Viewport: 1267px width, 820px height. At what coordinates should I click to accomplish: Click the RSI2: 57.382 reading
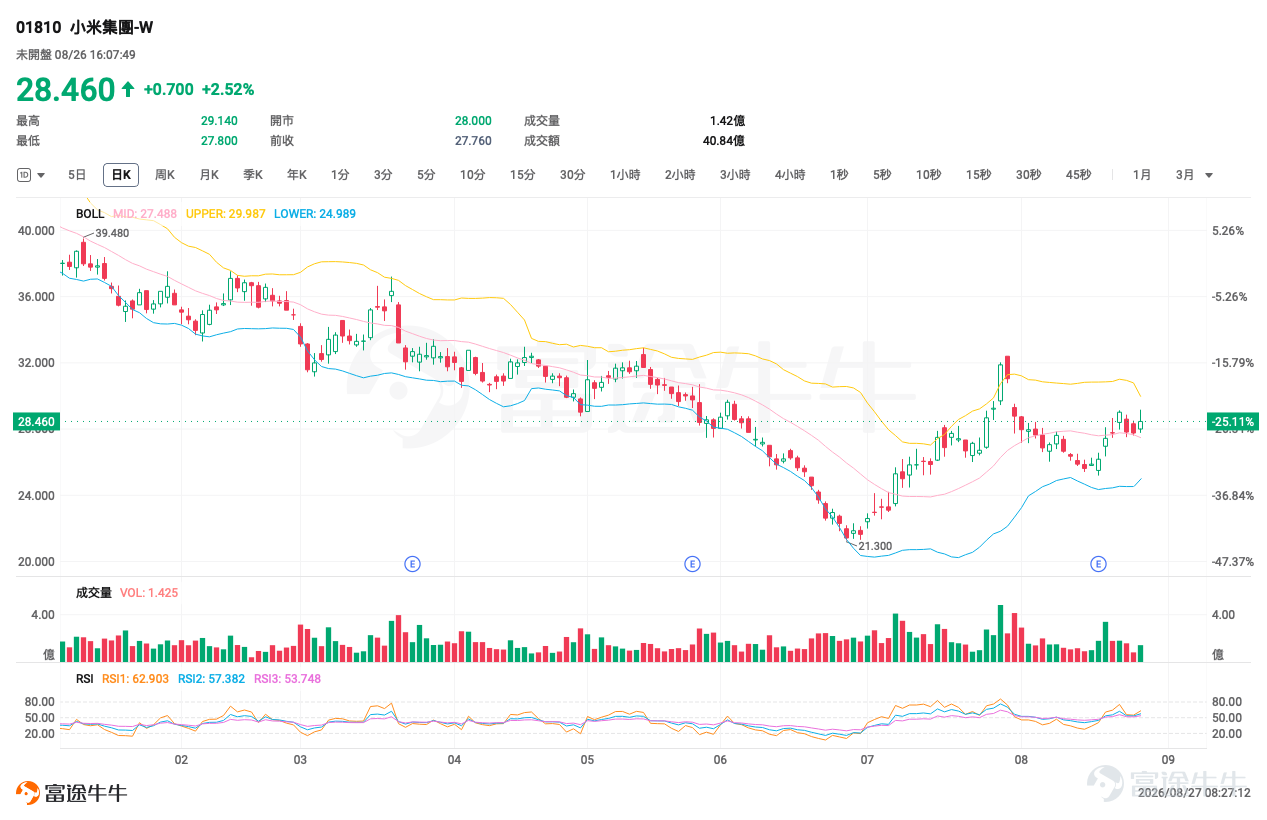tap(212, 678)
